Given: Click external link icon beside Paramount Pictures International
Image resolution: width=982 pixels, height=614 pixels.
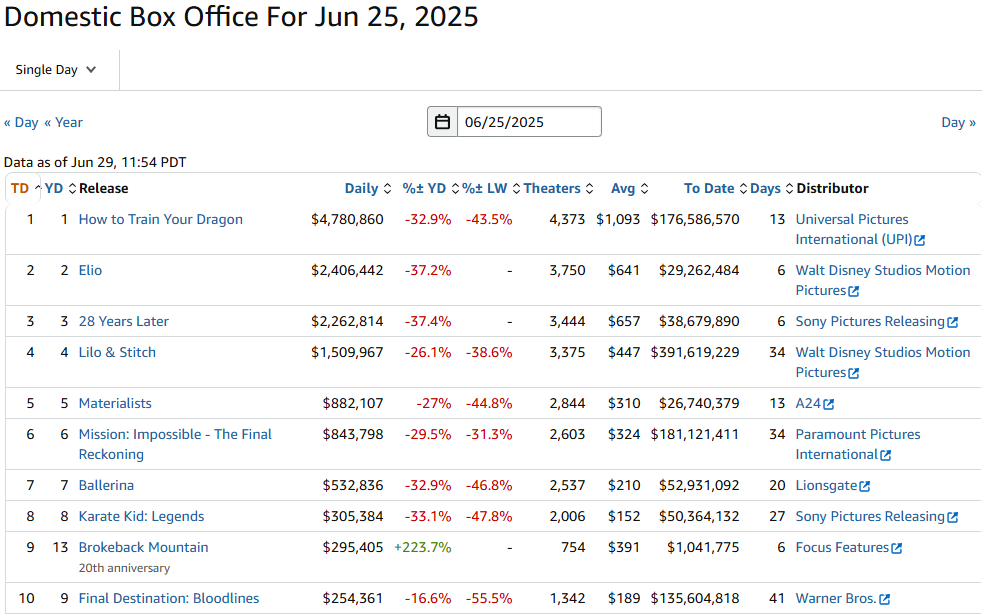Looking at the screenshot, I should coord(886,455).
